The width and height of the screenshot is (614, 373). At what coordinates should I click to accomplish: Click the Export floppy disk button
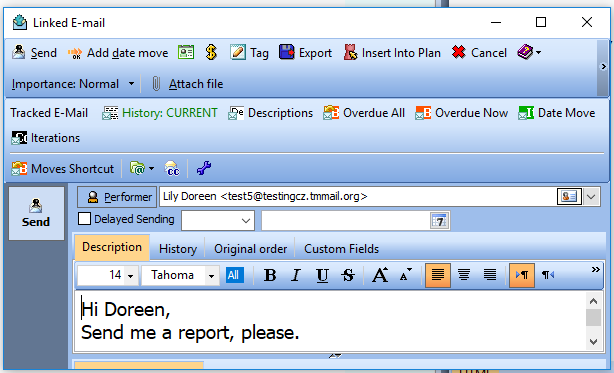[x=306, y=52]
